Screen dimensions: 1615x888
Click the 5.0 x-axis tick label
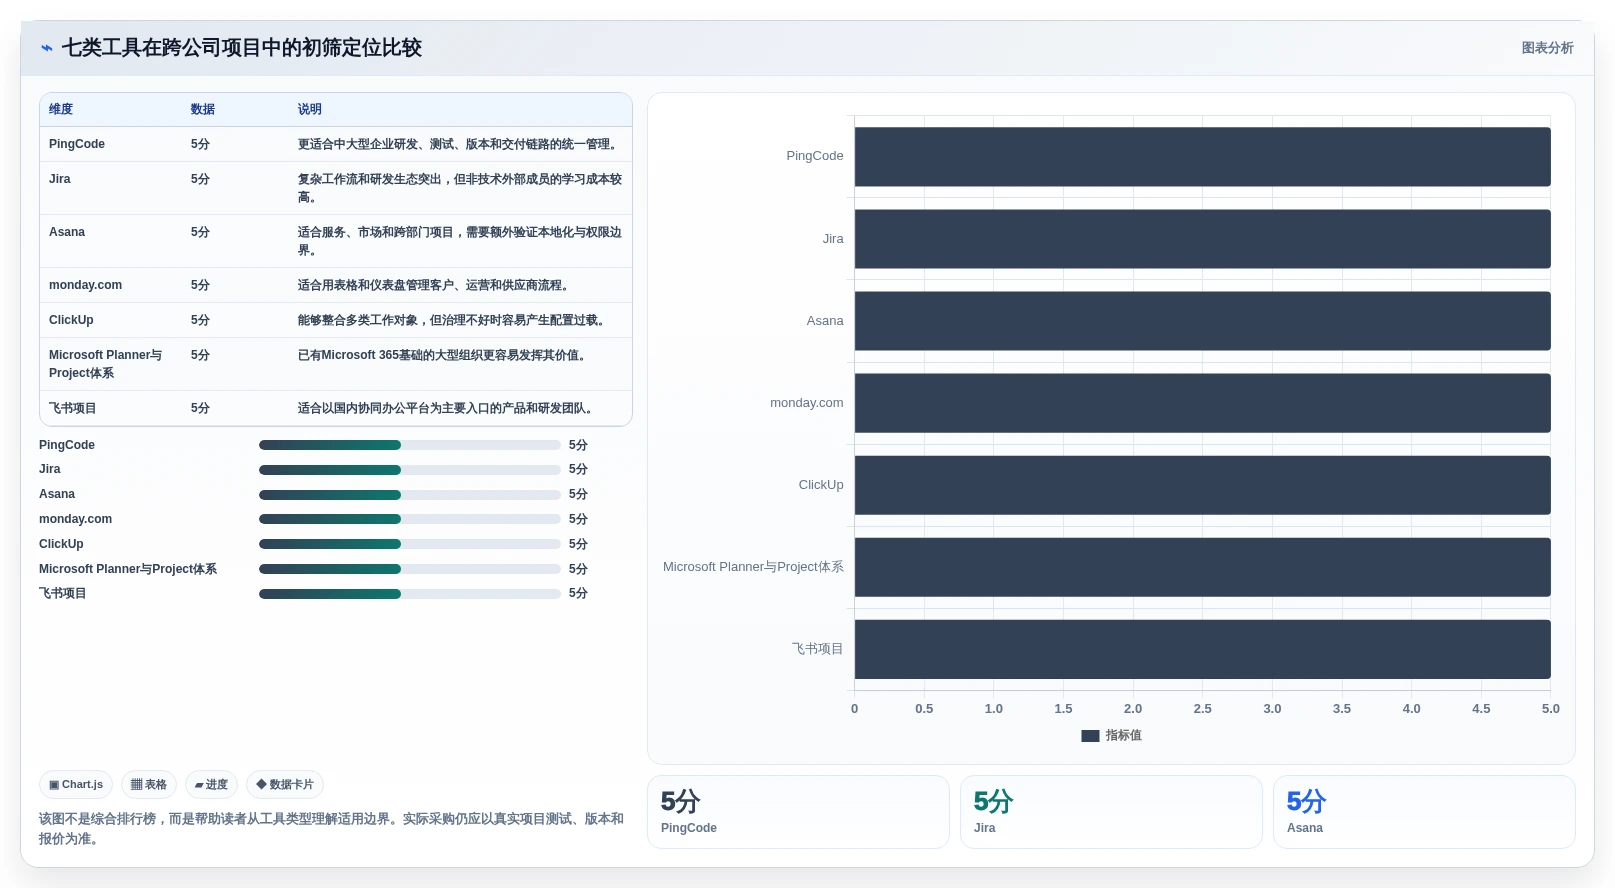(x=1550, y=709)
